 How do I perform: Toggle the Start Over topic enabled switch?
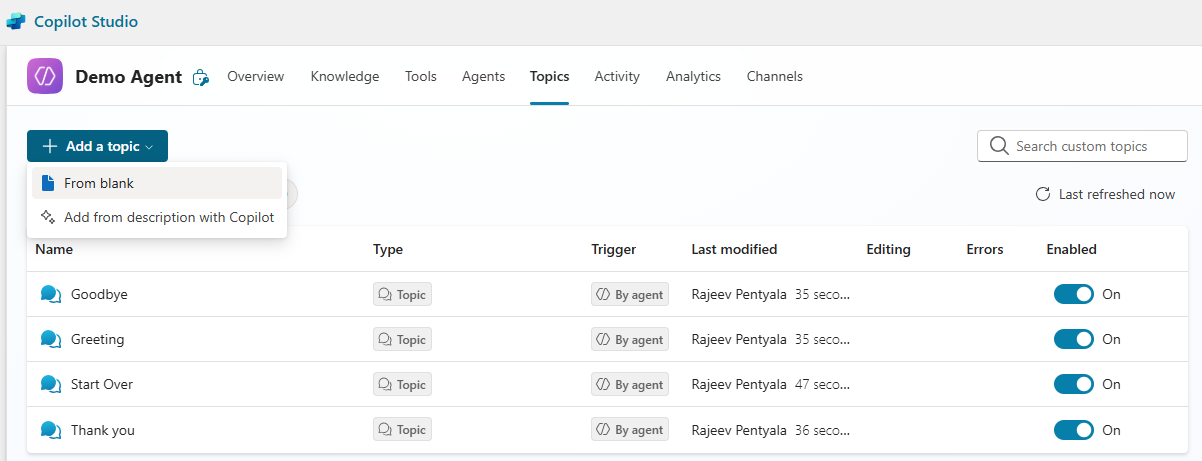coord(1073,384)
